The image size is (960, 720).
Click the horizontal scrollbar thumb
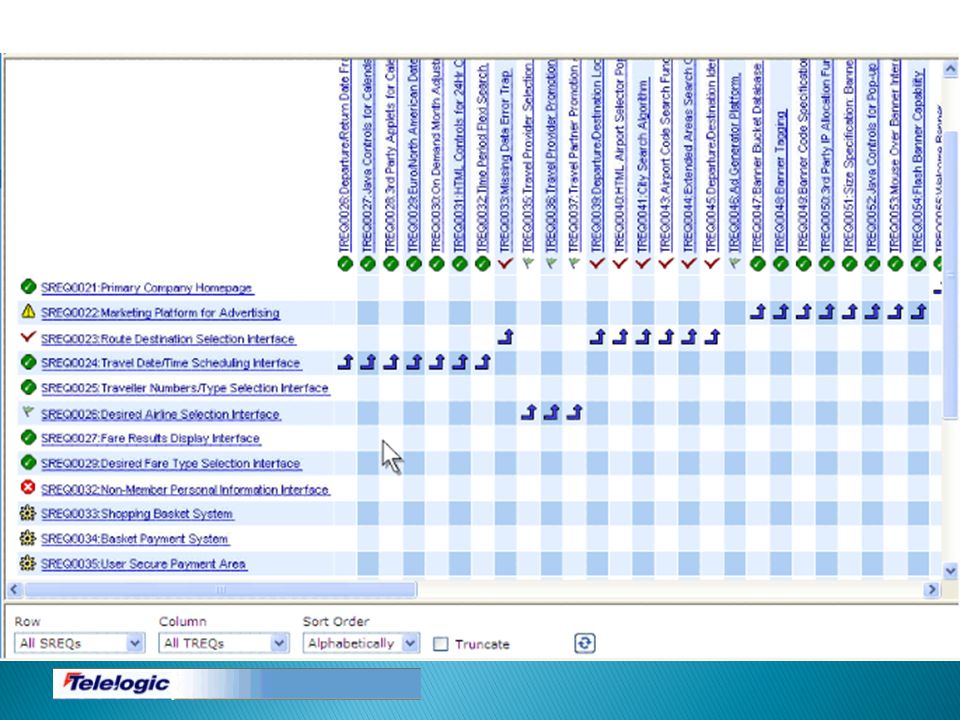pyautogui.click(x=221, y=589)
